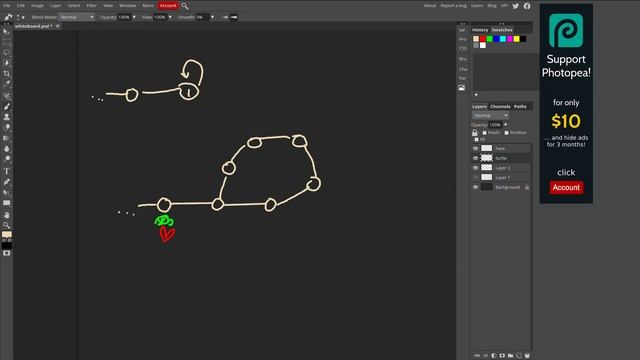Open the Blend Mode dropdown in options bar
Viewport: 640px width, 360px height.
tap(77, 17)
